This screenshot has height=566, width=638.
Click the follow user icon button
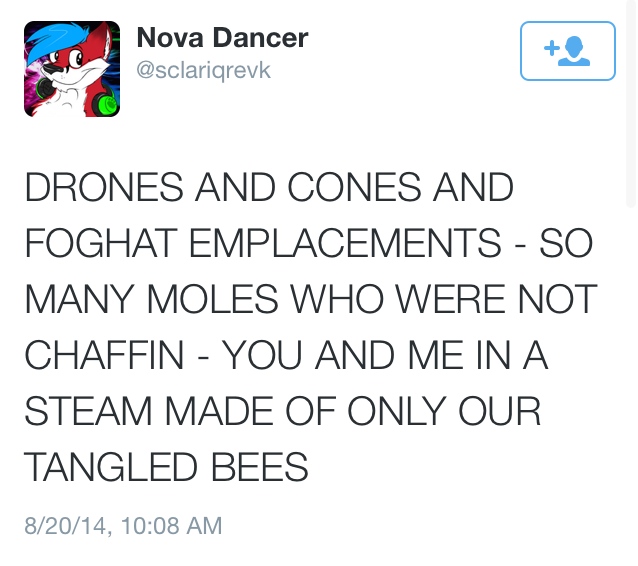tap(568, 51)
